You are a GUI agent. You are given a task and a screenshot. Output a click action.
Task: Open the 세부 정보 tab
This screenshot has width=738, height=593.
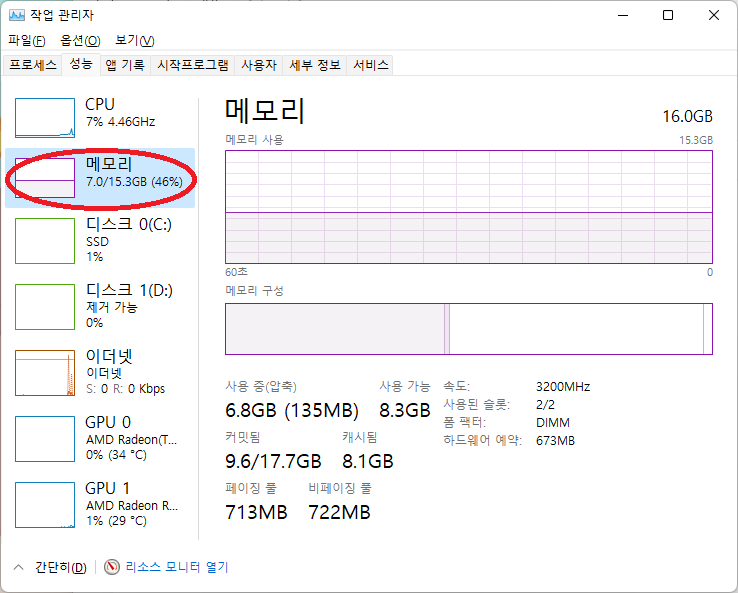314,65
